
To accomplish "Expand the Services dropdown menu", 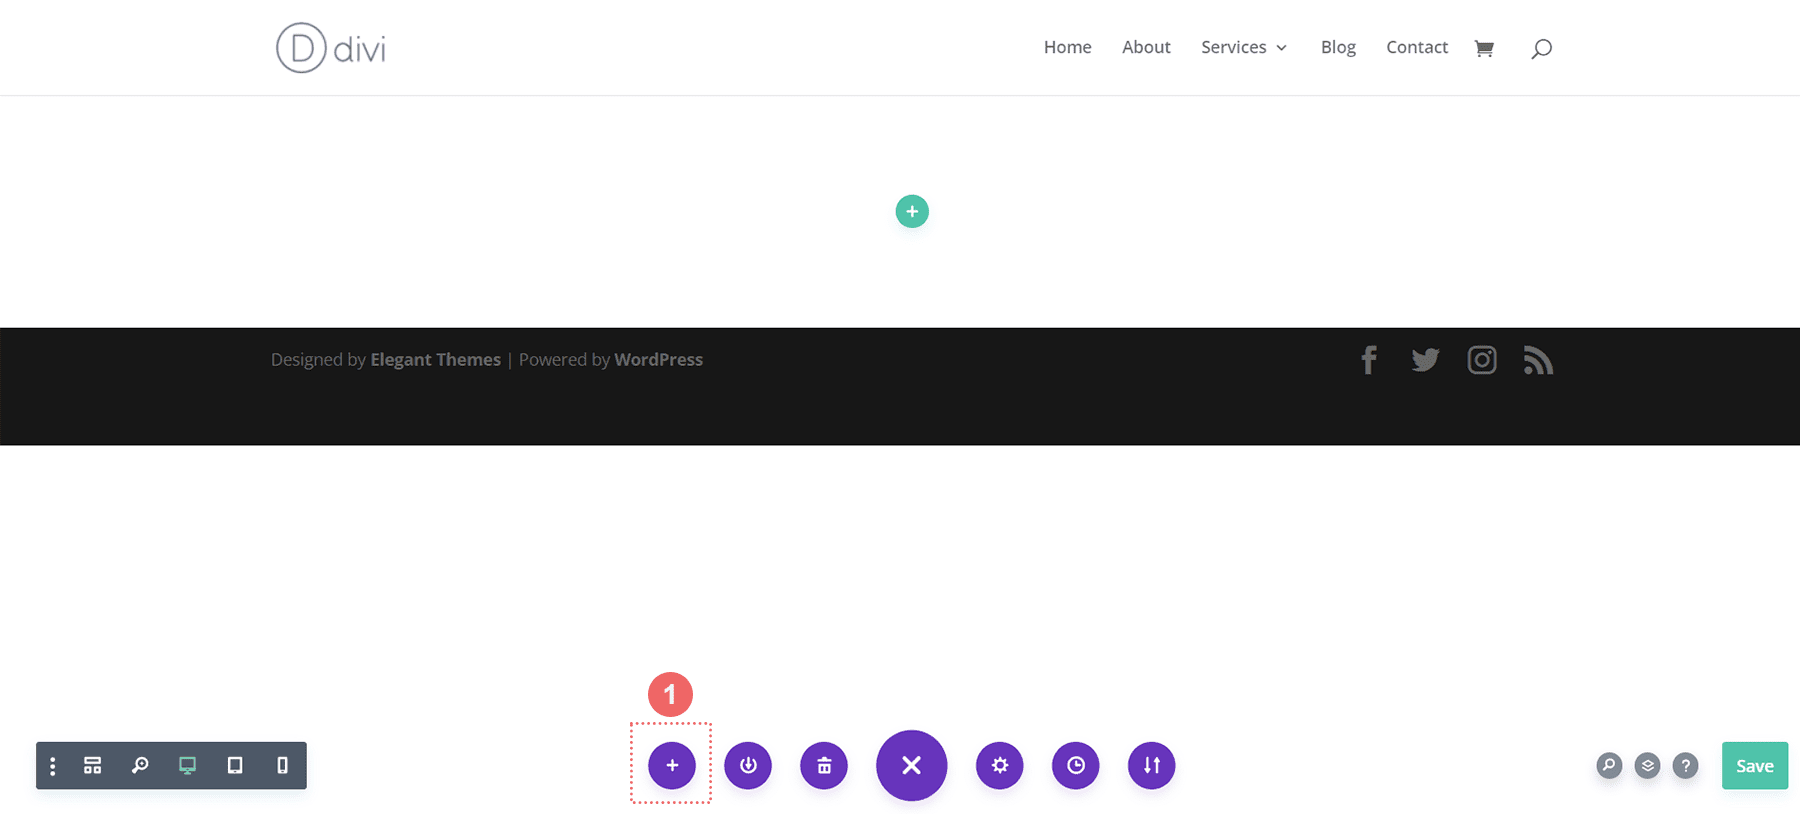I will click(1244, 47).
